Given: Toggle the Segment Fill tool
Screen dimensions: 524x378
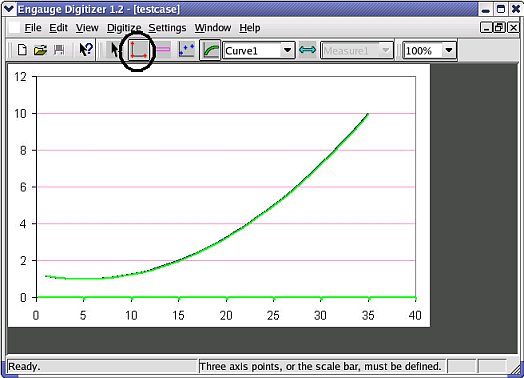Looking at the screenshot, I should [x=211, y=50].
